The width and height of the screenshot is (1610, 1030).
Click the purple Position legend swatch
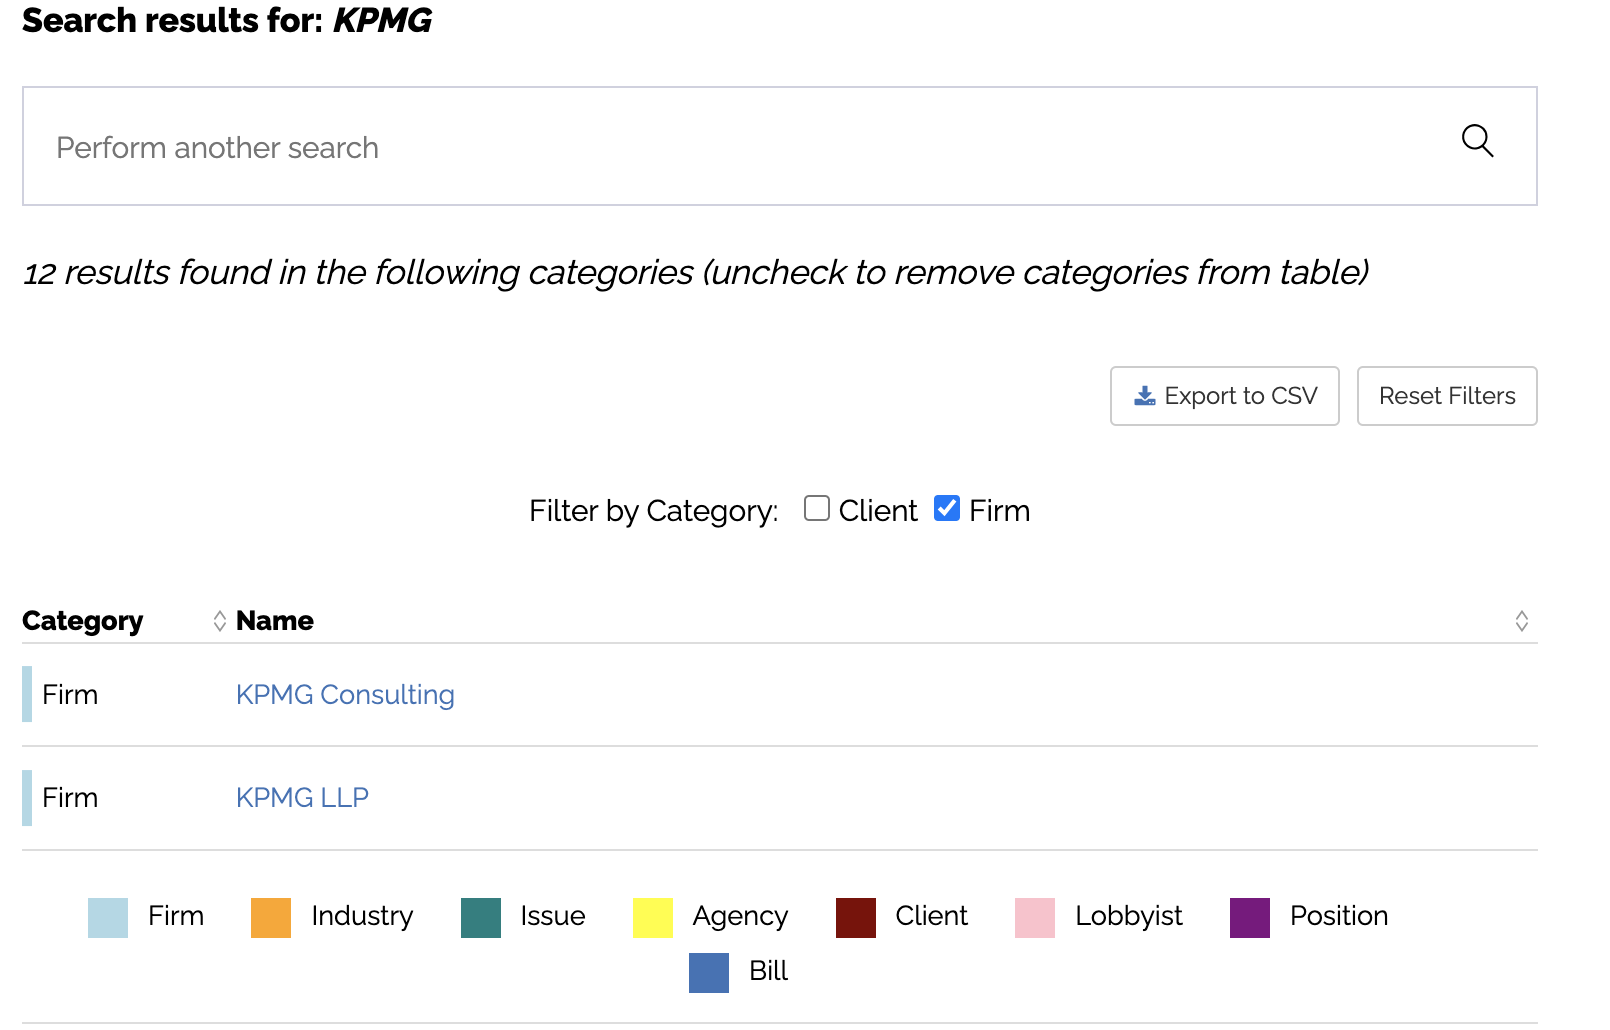(1250, 917)
